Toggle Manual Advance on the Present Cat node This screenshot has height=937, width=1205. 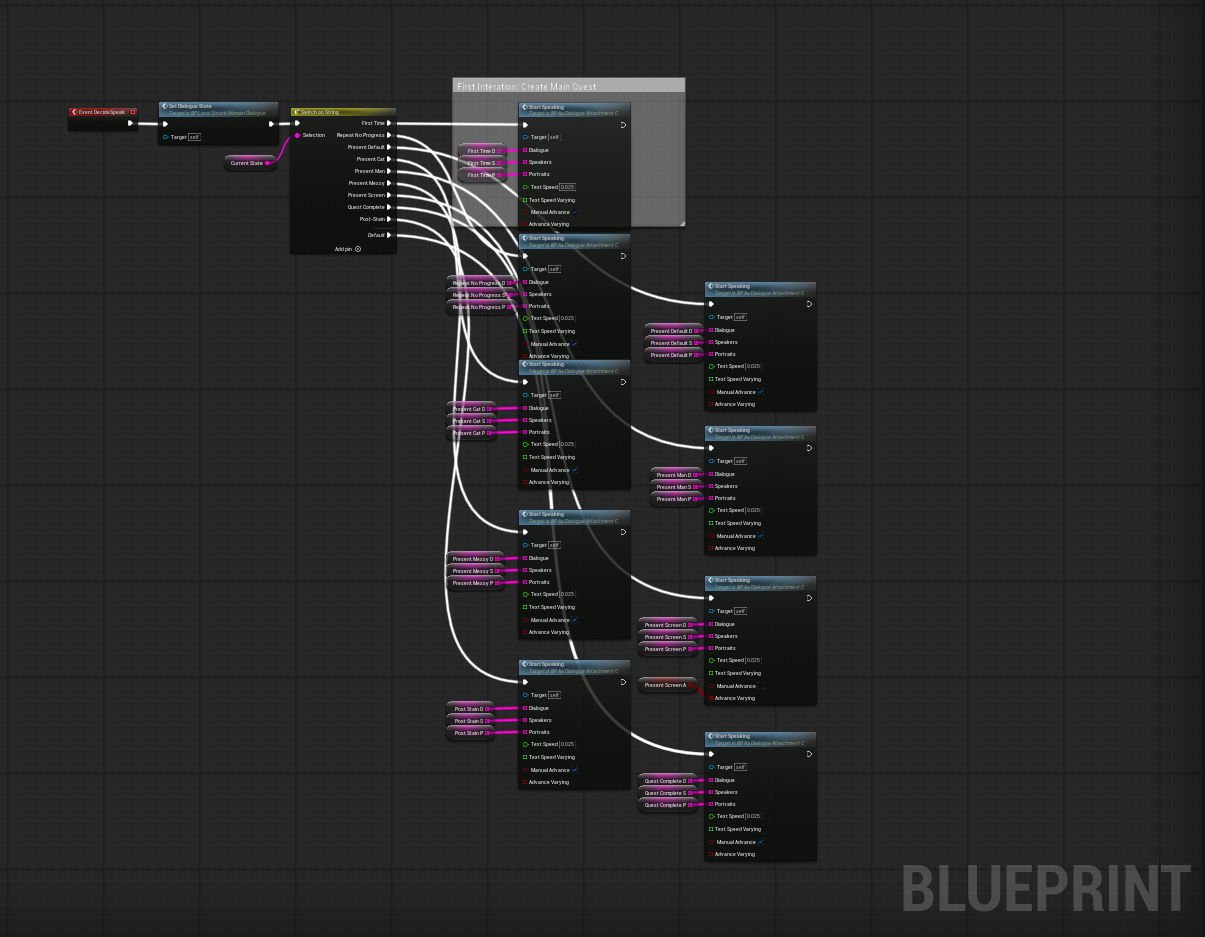click(x=575, y=470)
